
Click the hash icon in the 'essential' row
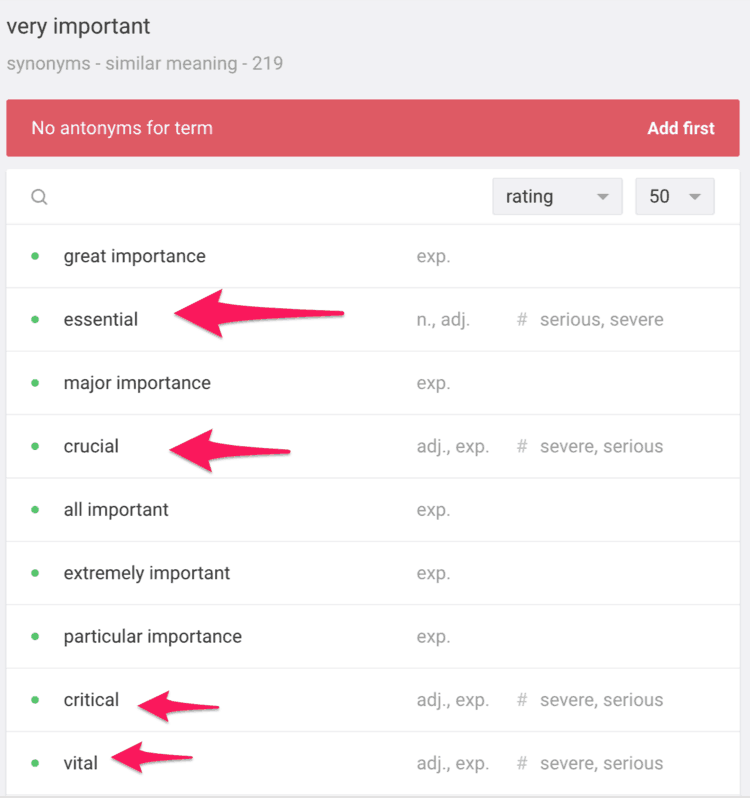pyautogui.click(x=521, y=320)
